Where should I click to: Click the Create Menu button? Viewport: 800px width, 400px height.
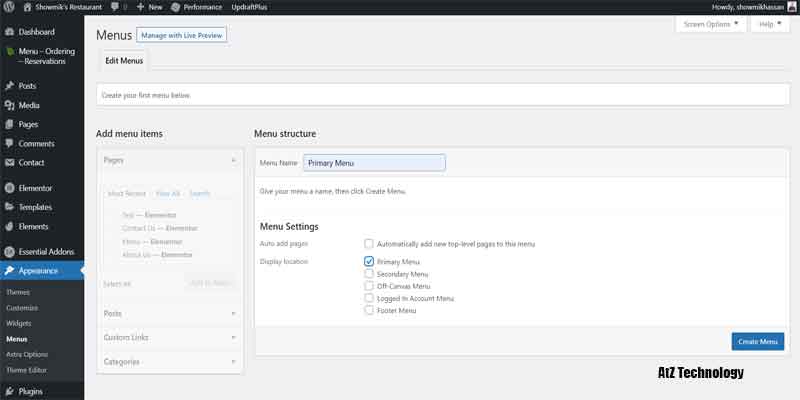[x=757, y=342]
